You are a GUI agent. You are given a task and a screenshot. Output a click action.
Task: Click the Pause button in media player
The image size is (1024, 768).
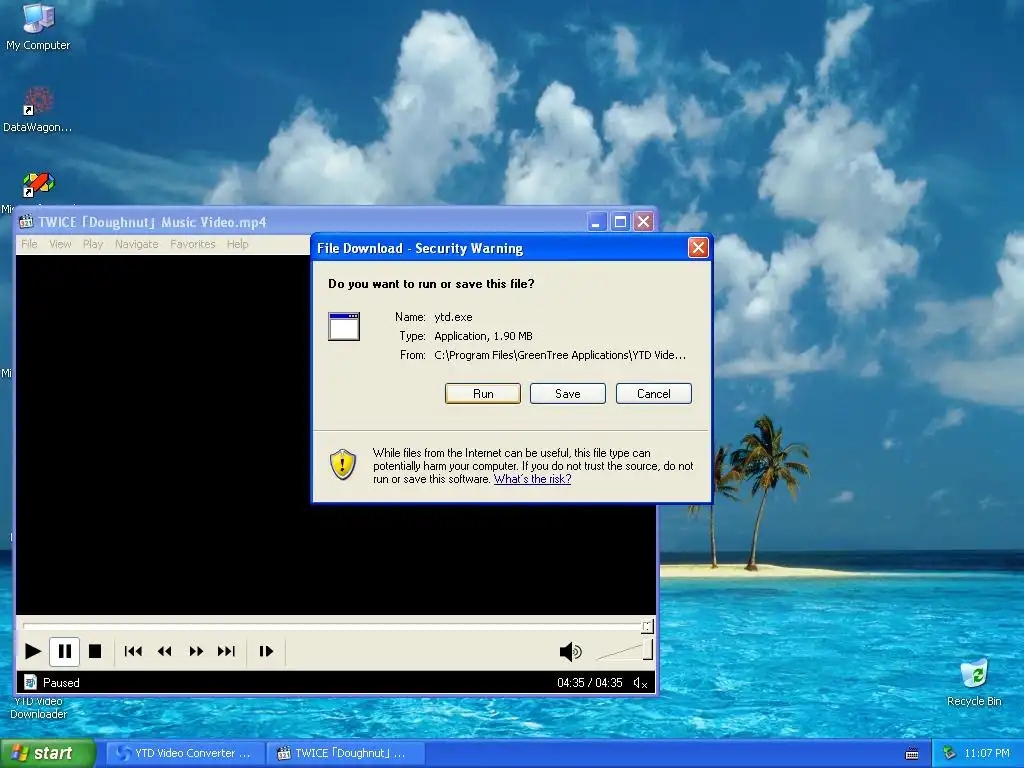(65, 651)
